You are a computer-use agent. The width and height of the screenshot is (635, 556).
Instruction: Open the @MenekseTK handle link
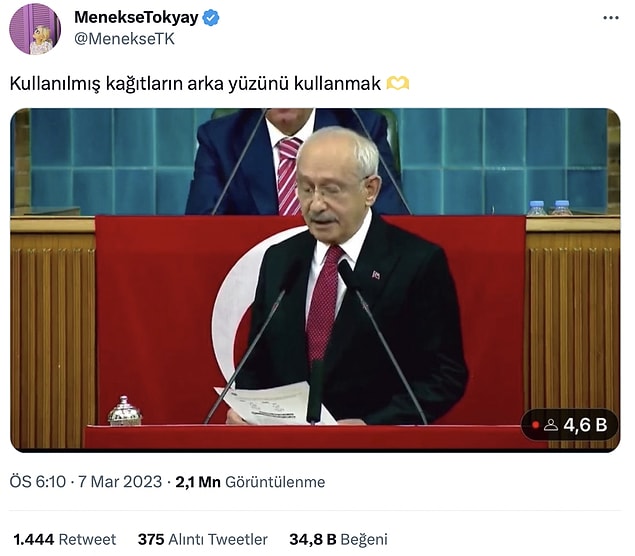[124, 39]
